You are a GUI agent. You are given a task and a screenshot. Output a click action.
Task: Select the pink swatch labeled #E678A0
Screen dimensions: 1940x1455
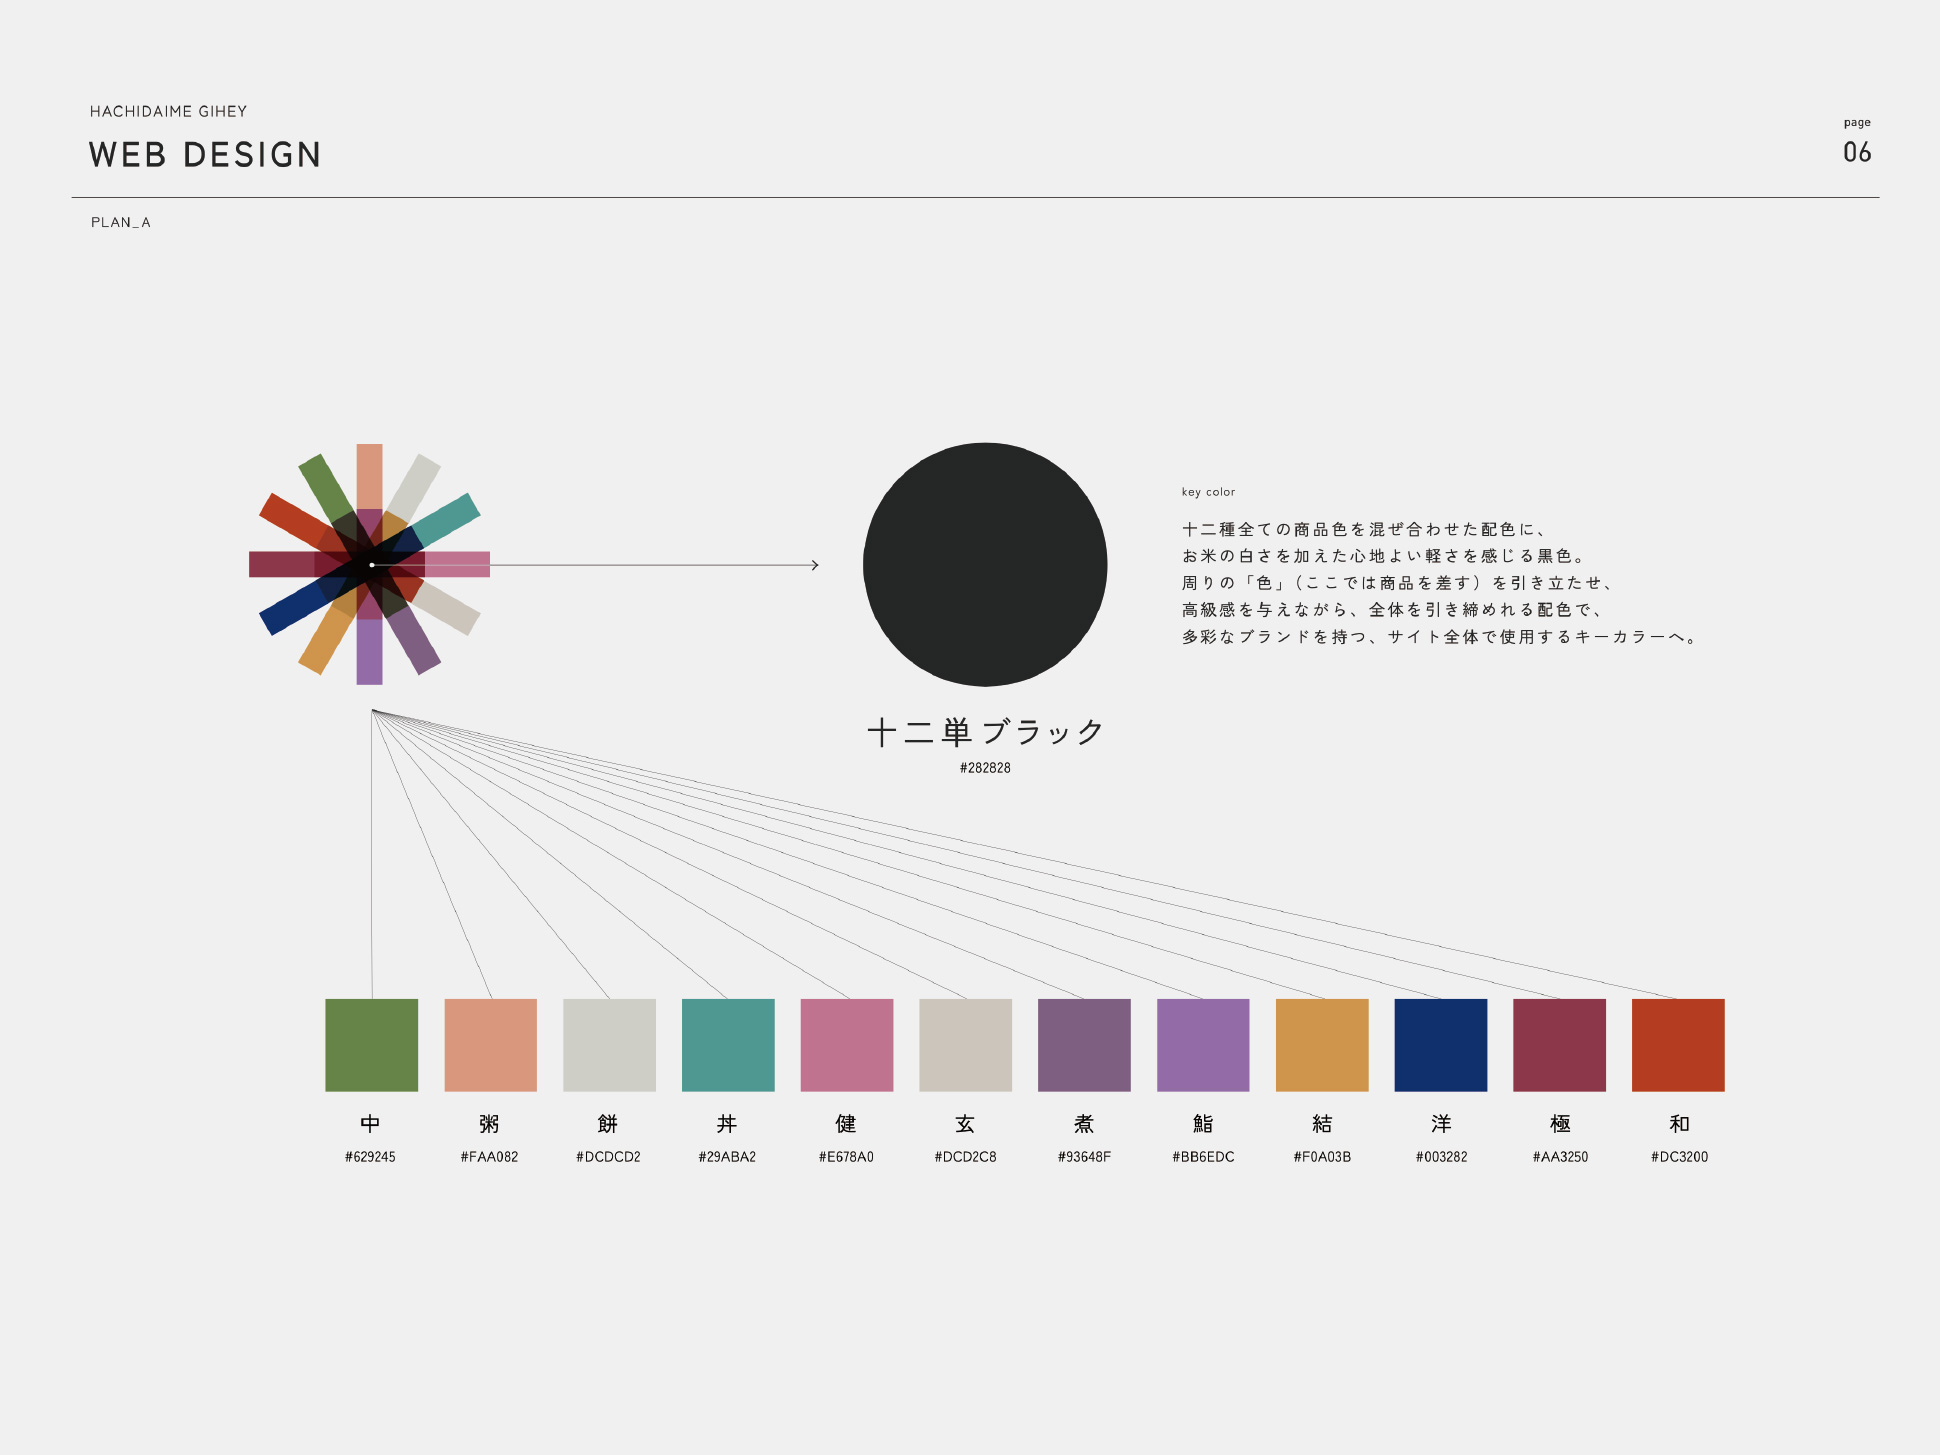[x=846, y=1044]
